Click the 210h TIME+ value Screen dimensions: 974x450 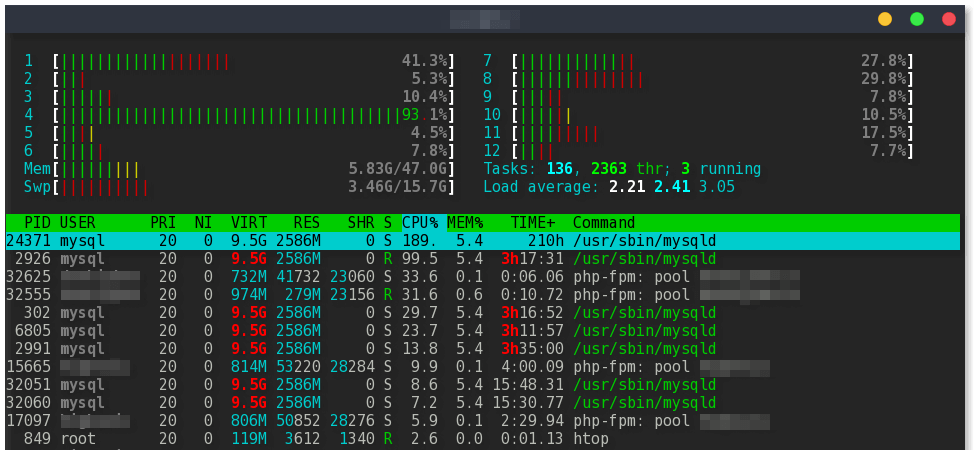546,241
